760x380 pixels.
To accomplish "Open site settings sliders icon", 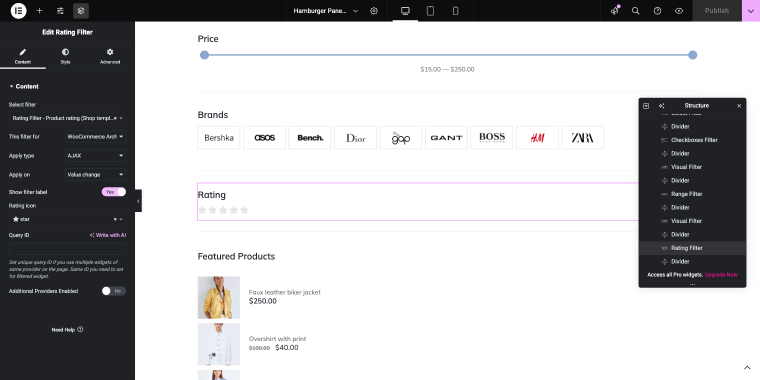I will 60,11.
